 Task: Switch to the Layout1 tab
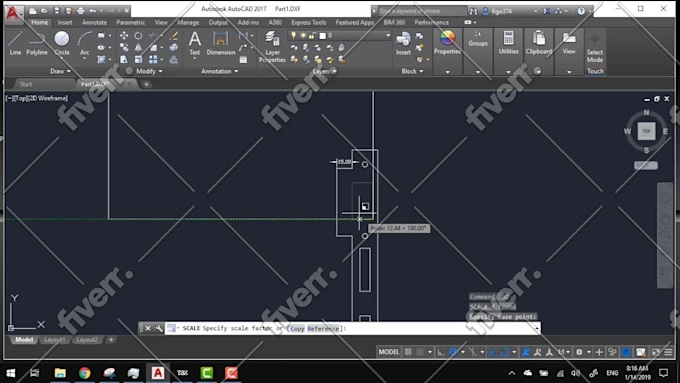(55, 340)
